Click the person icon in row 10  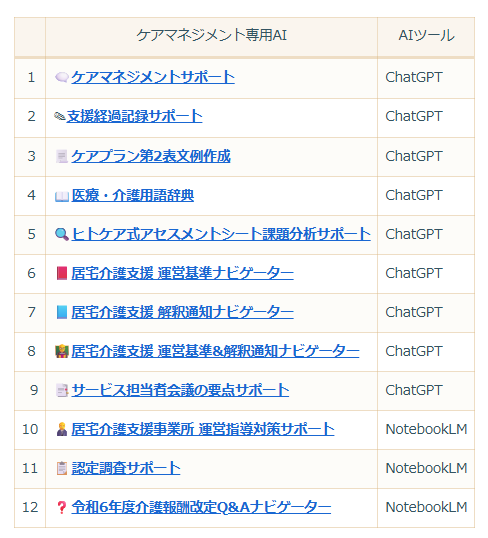click(x=62, y=429)
